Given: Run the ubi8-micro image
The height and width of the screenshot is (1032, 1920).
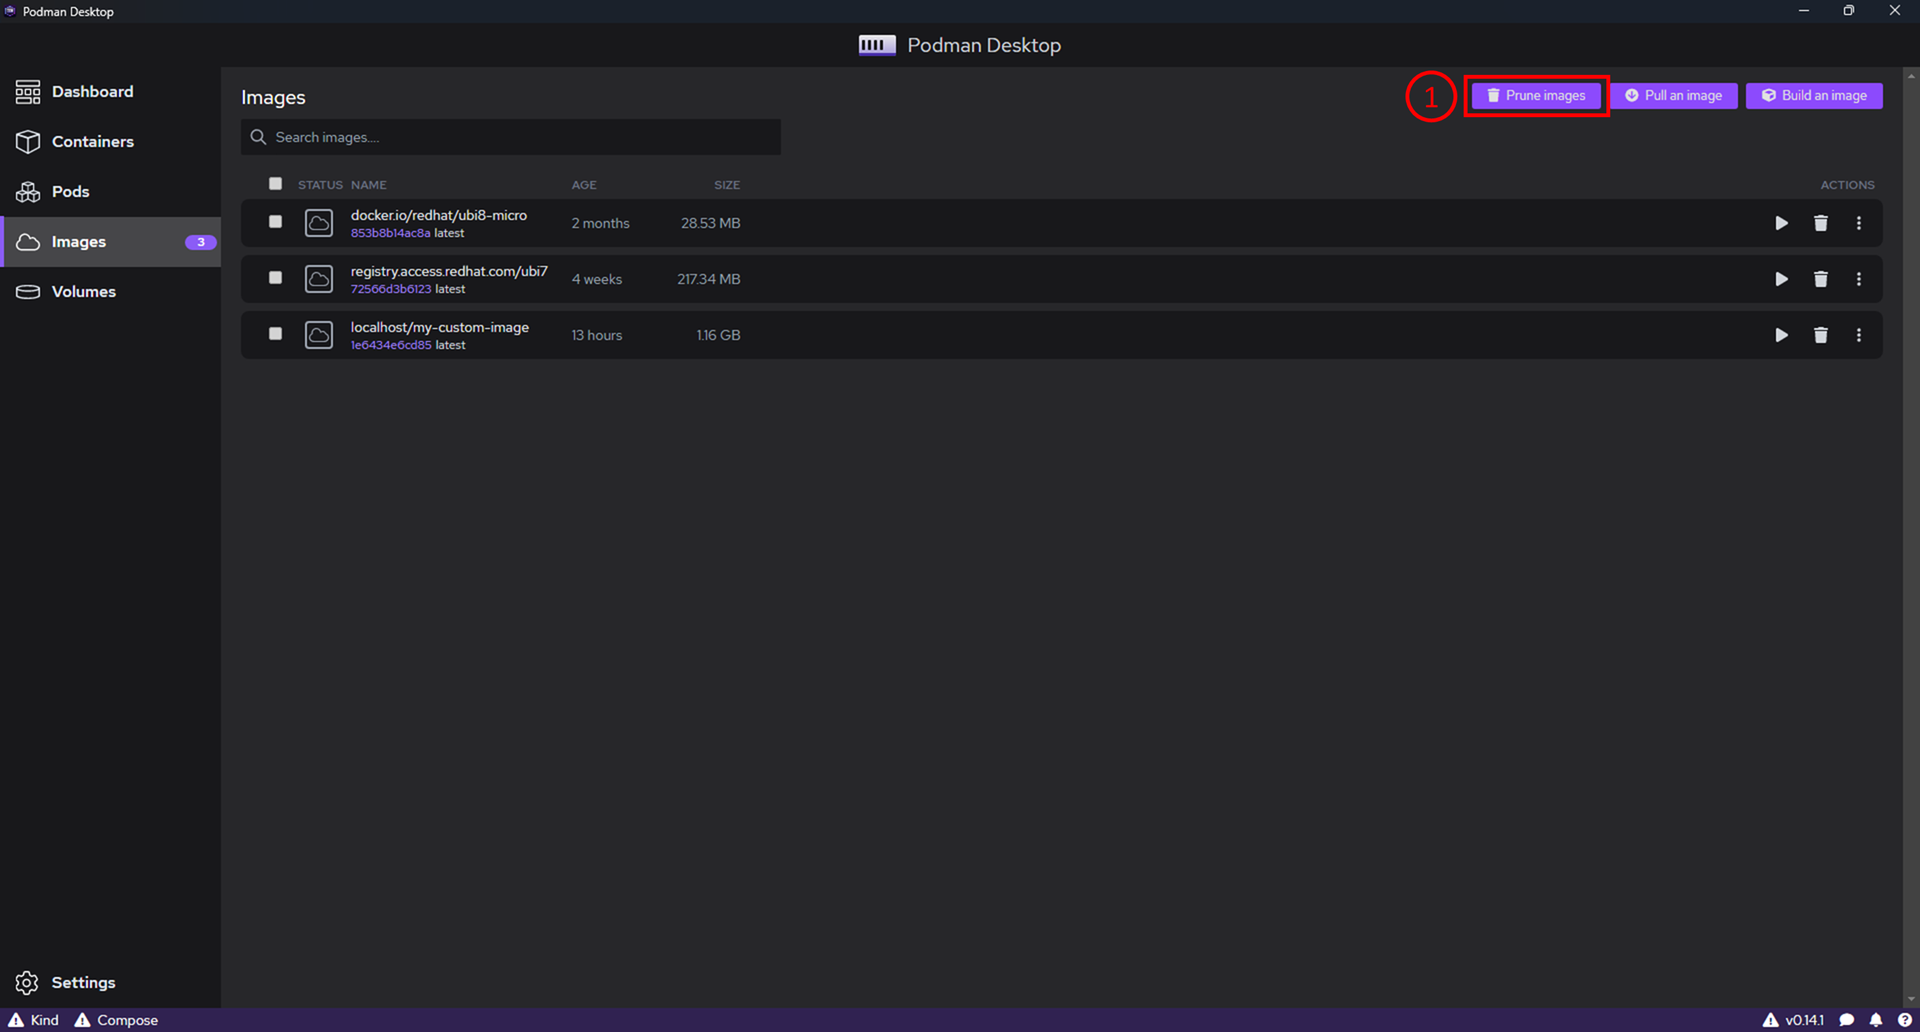Looking at the screenshot, I should tap(1781, 223).
